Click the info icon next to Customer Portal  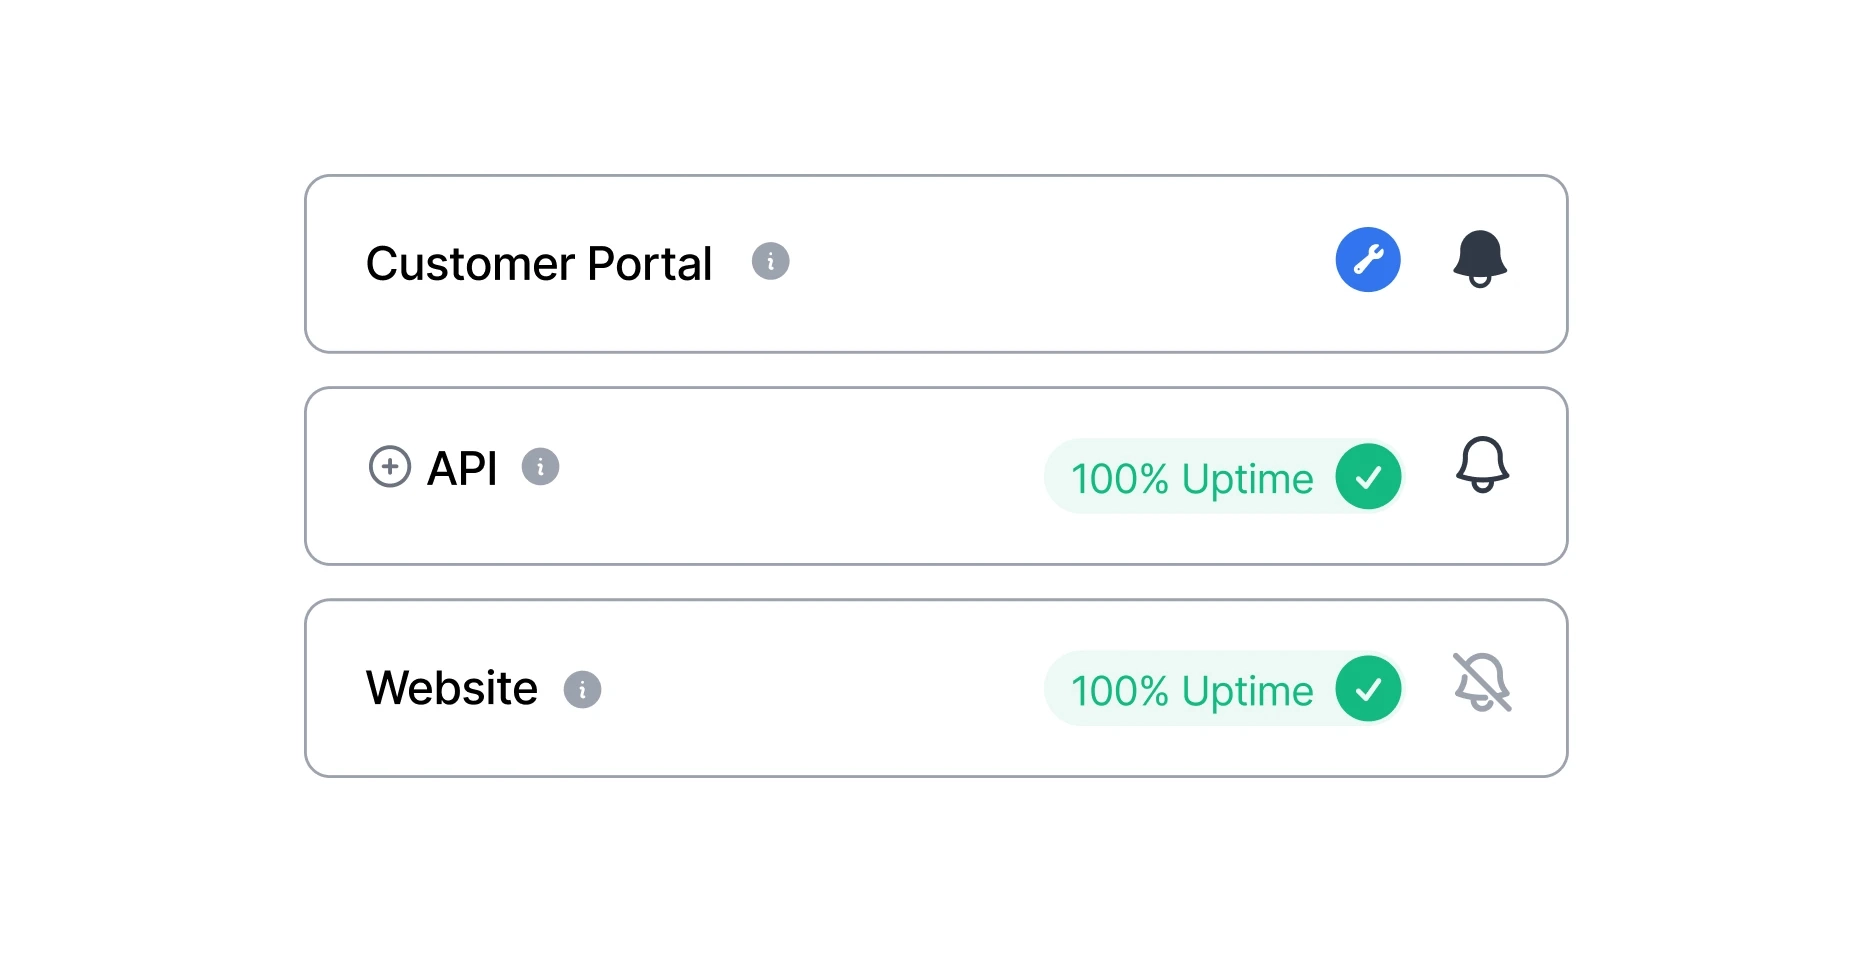click(769, 261)
